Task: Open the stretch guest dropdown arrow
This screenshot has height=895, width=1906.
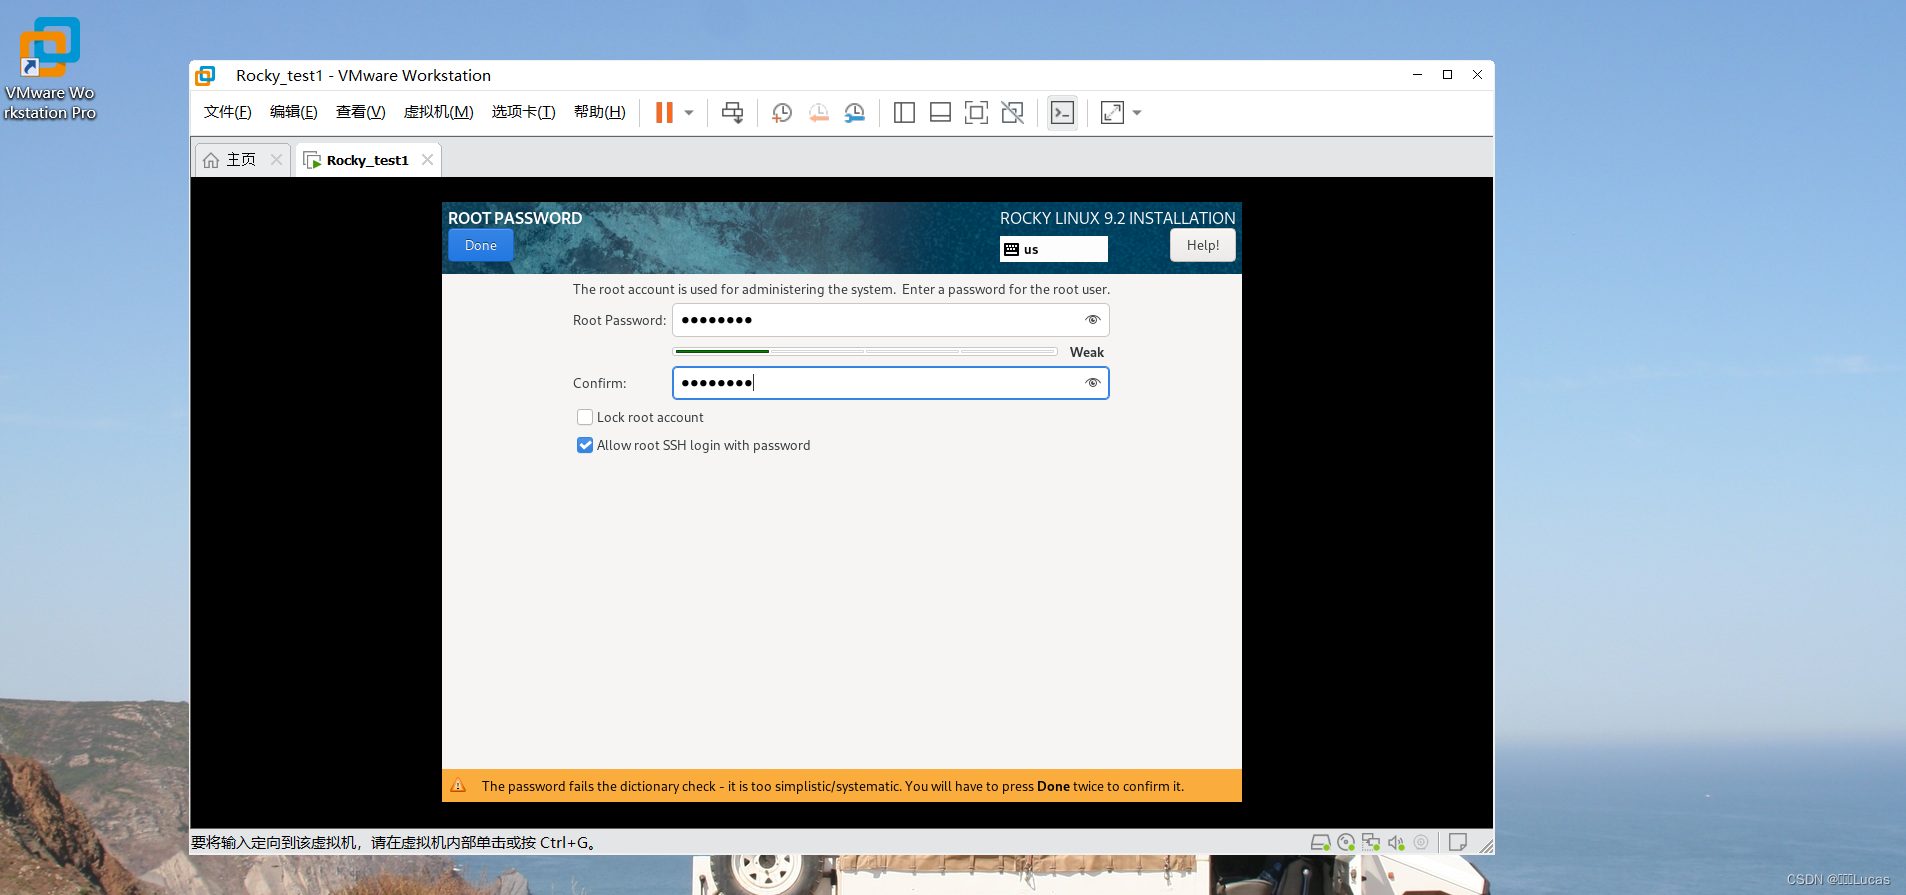Action: [x=1137, y=113]
